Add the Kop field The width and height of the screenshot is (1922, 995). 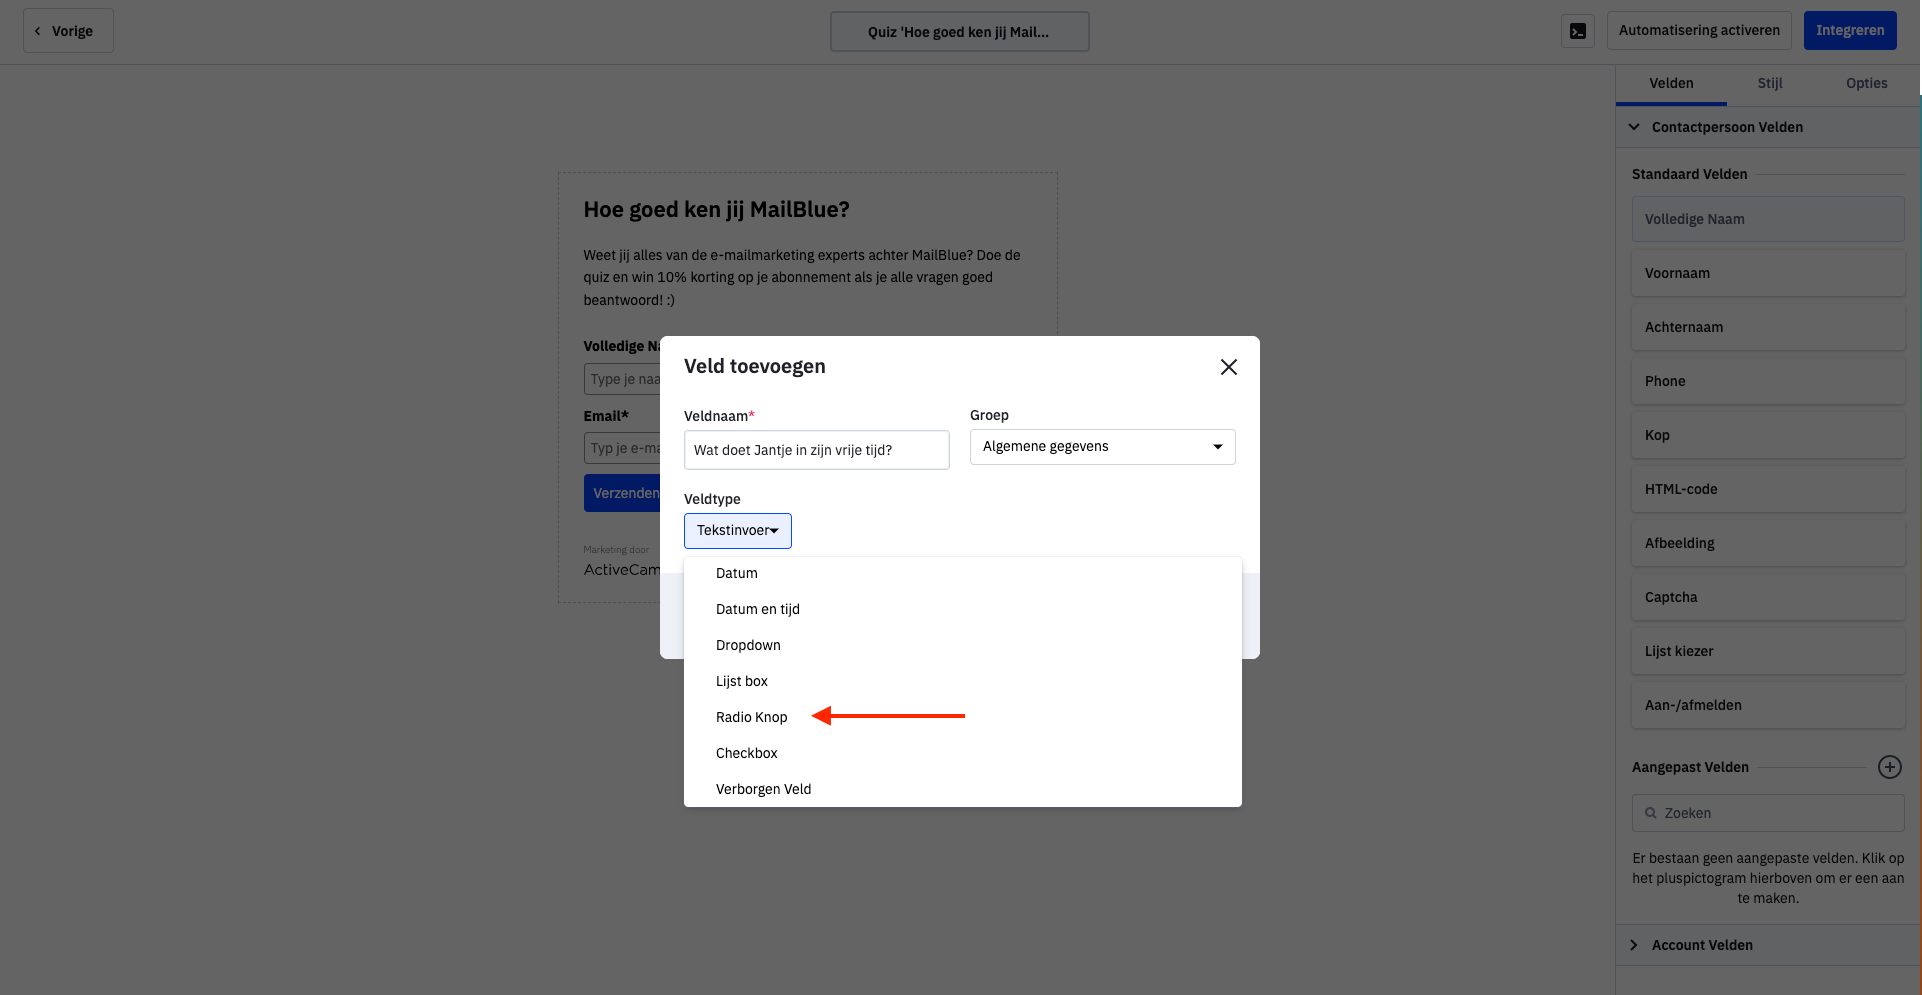point(1768,435)
